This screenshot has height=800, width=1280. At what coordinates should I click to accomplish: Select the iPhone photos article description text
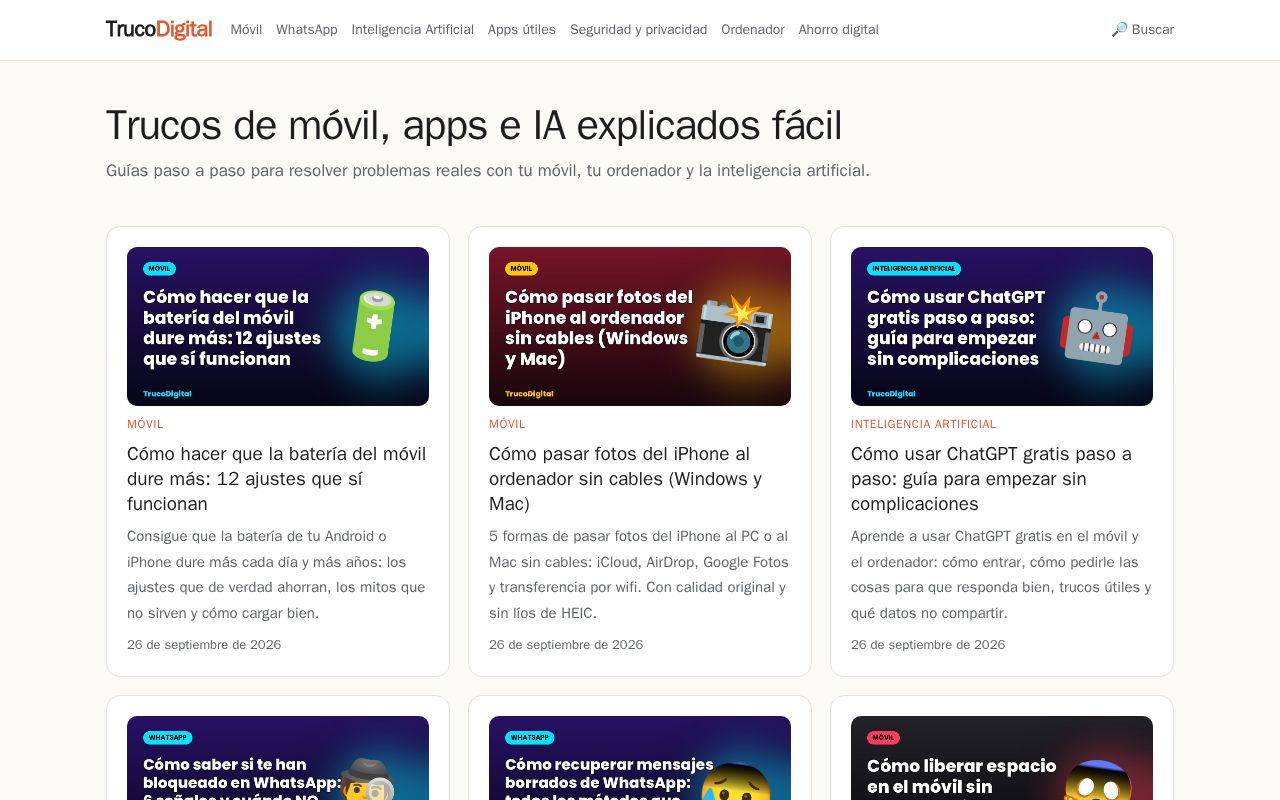[639, 575]
